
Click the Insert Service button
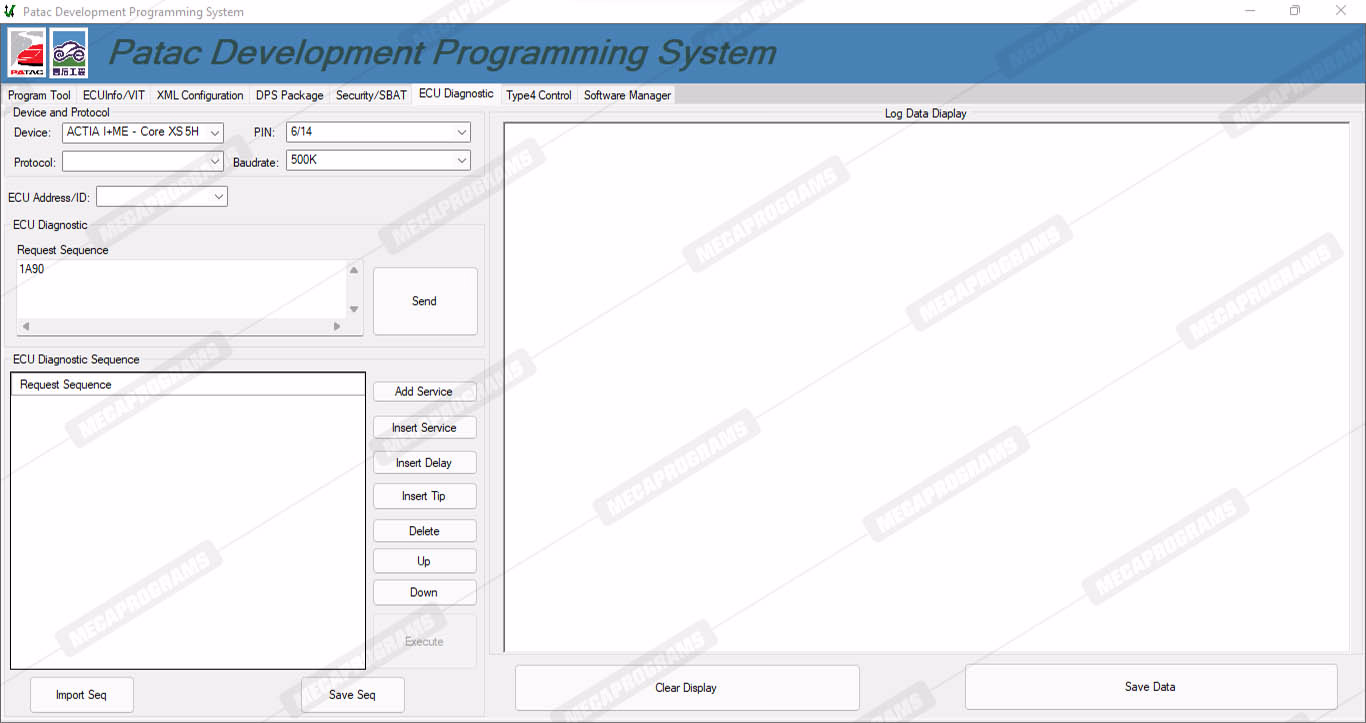click(x=424, y=428)
